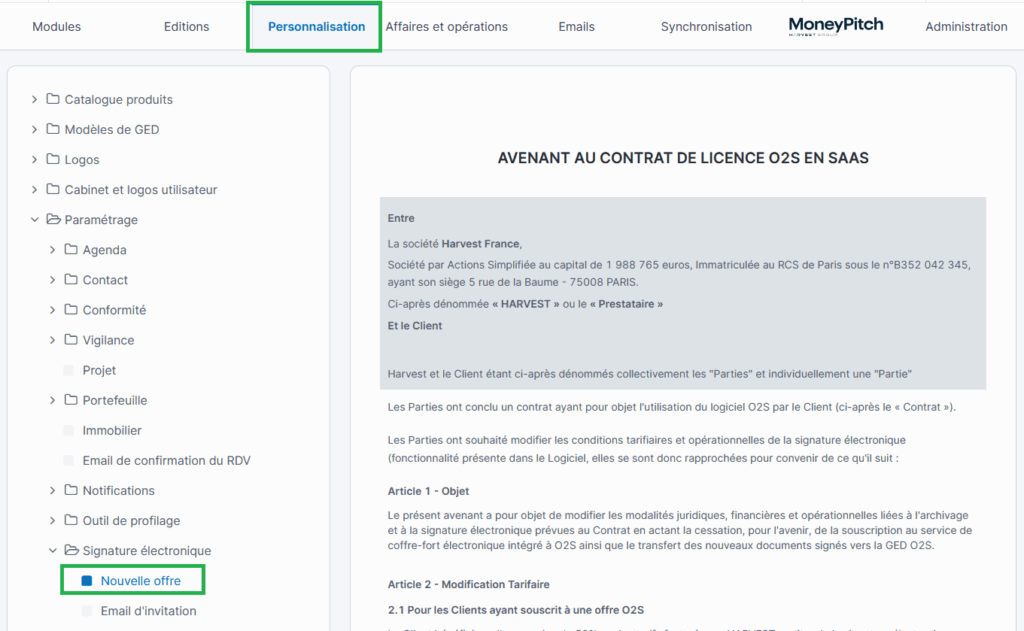Image resolution: width=1024 pixels, height=631 pixels.
Task: Click the Conformité folder icon
Action: coord(71,309)
